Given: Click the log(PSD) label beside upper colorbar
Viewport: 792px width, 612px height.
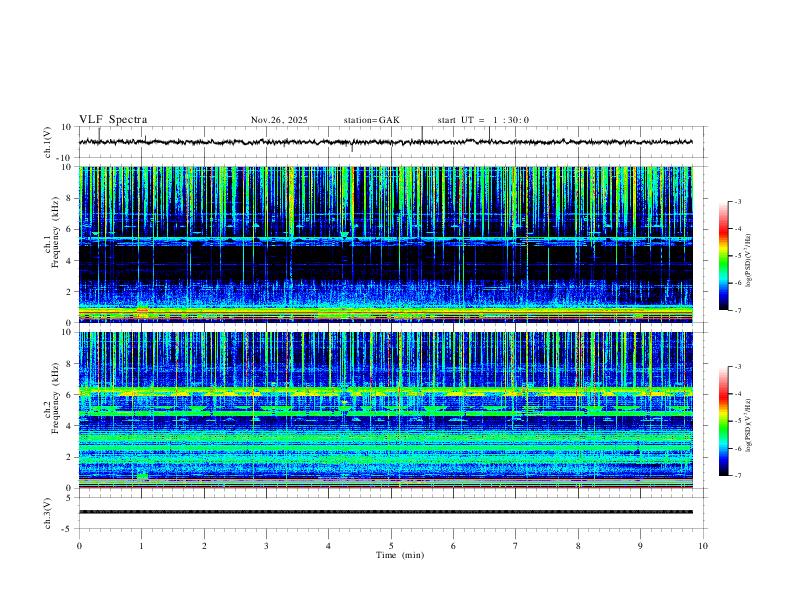Looking at the screenshot, I should pyautogui.click(x=748, y=256).
